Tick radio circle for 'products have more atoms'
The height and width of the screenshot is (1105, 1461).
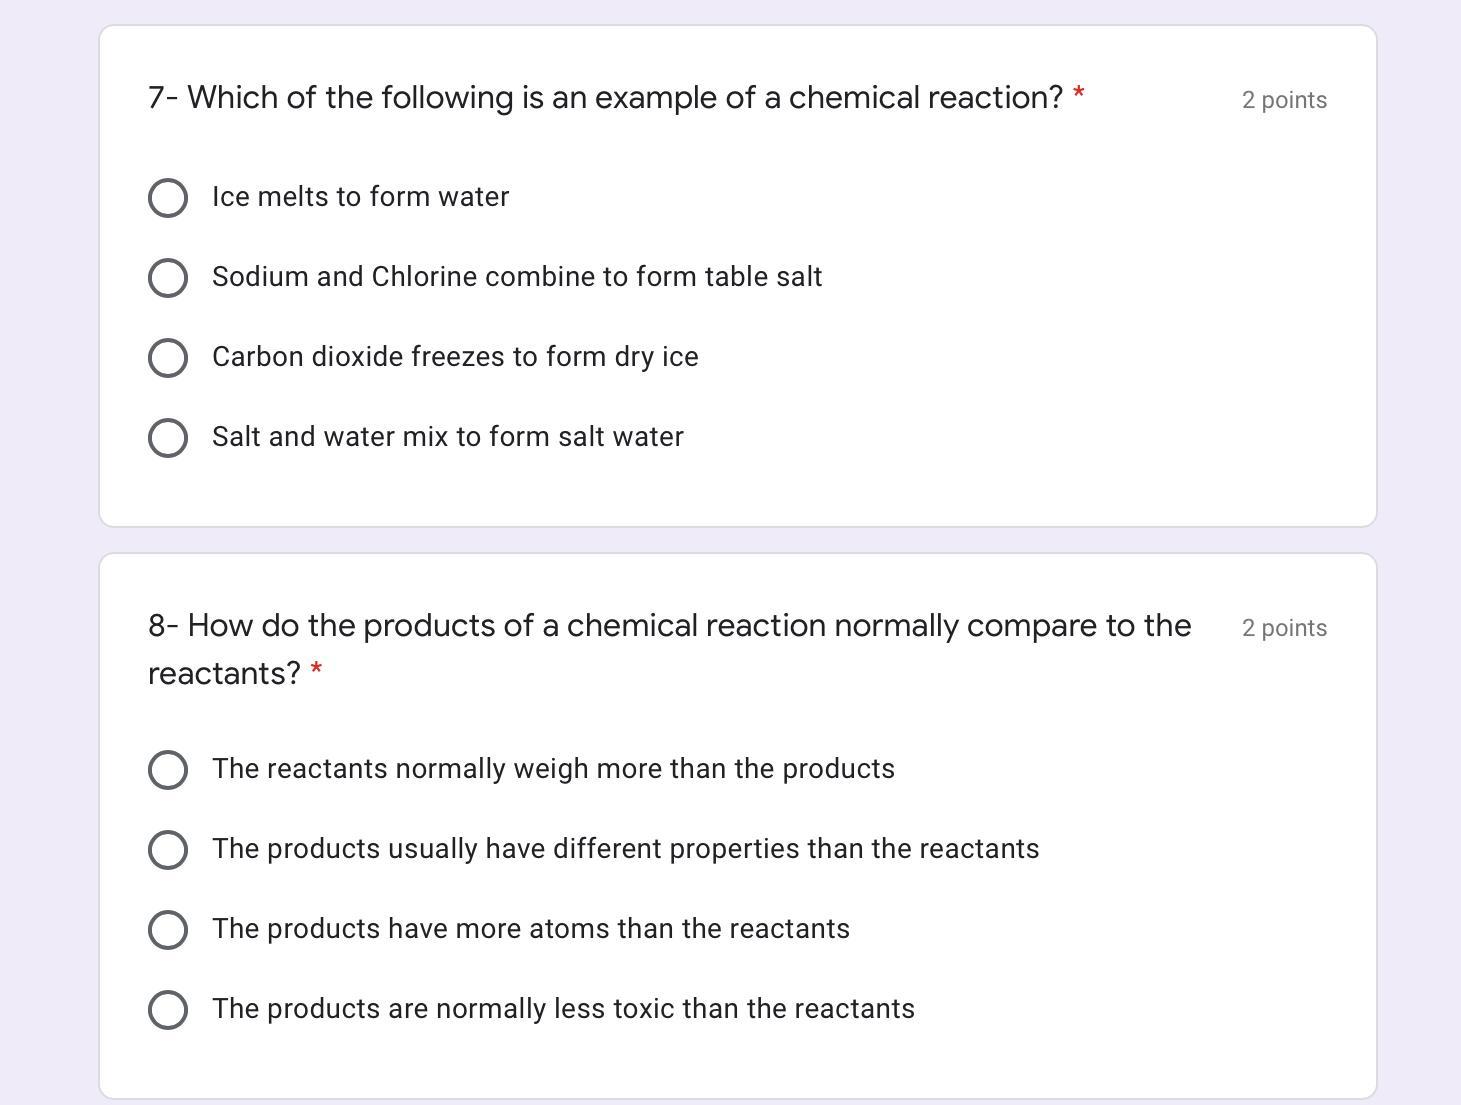(x=168, y=930)
